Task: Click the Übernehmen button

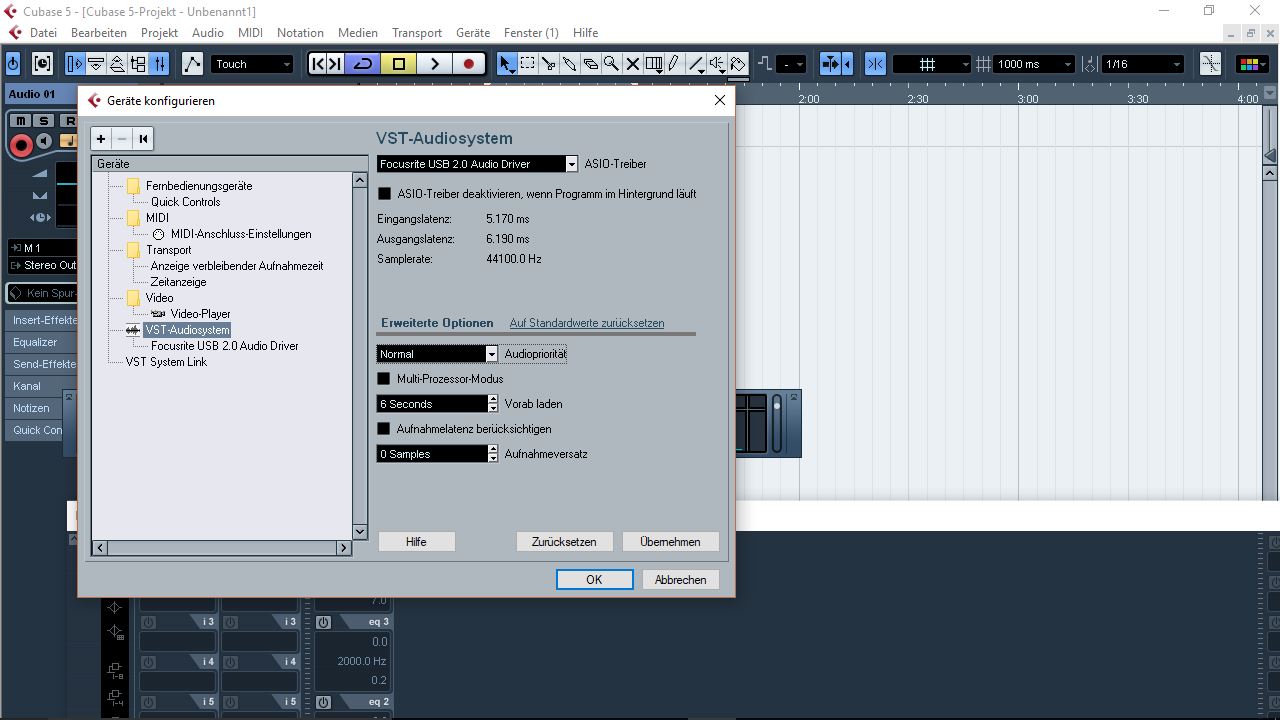Action: [670, 541]
